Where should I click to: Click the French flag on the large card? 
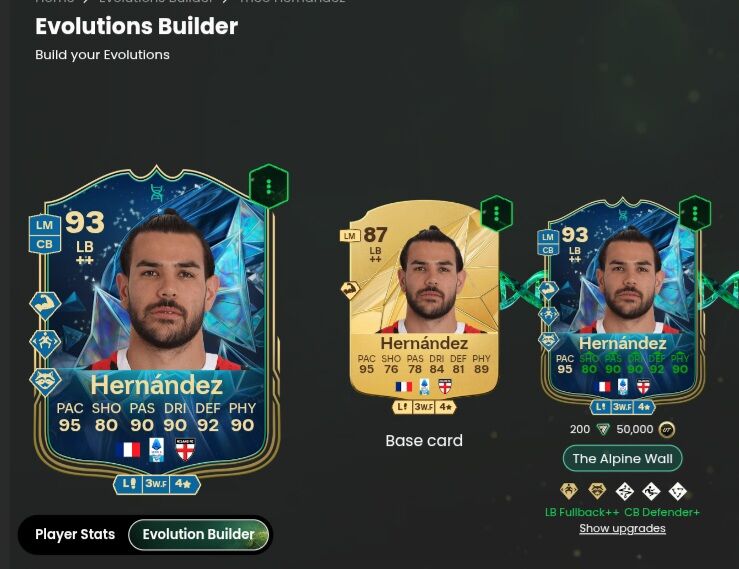[128, 449]
